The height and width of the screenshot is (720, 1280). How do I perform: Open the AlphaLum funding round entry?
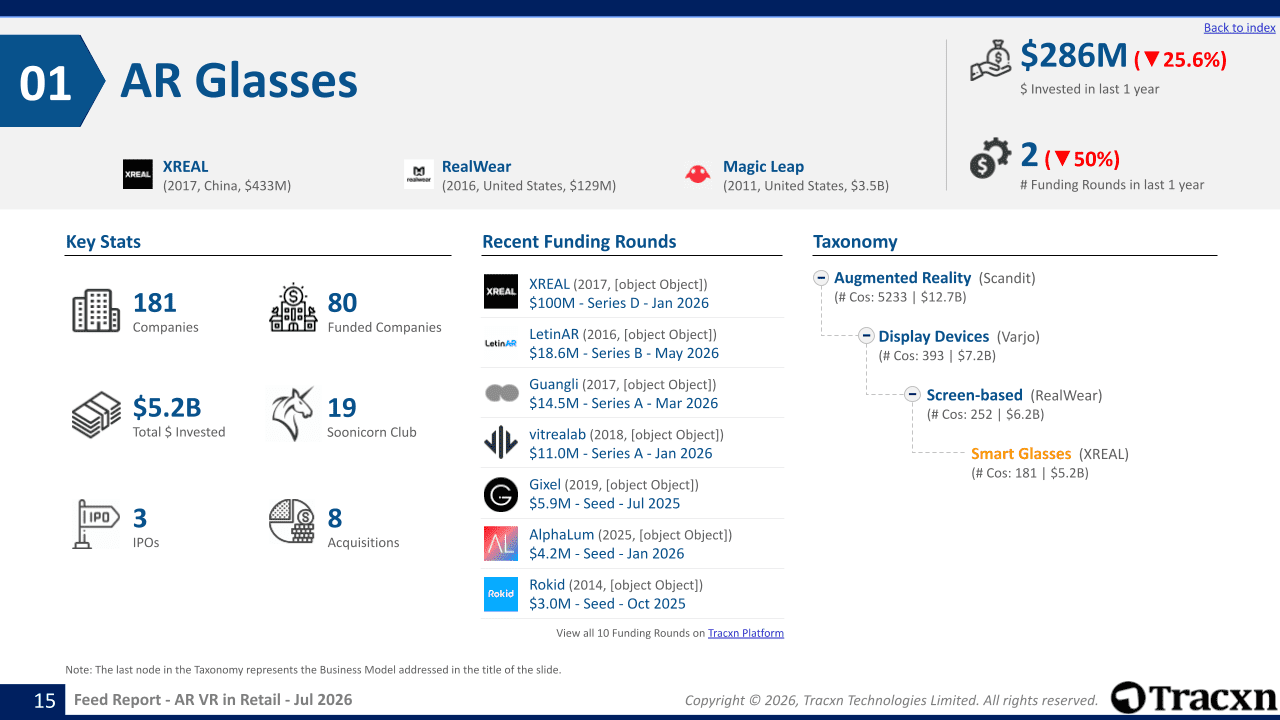[x=562, y=534]
